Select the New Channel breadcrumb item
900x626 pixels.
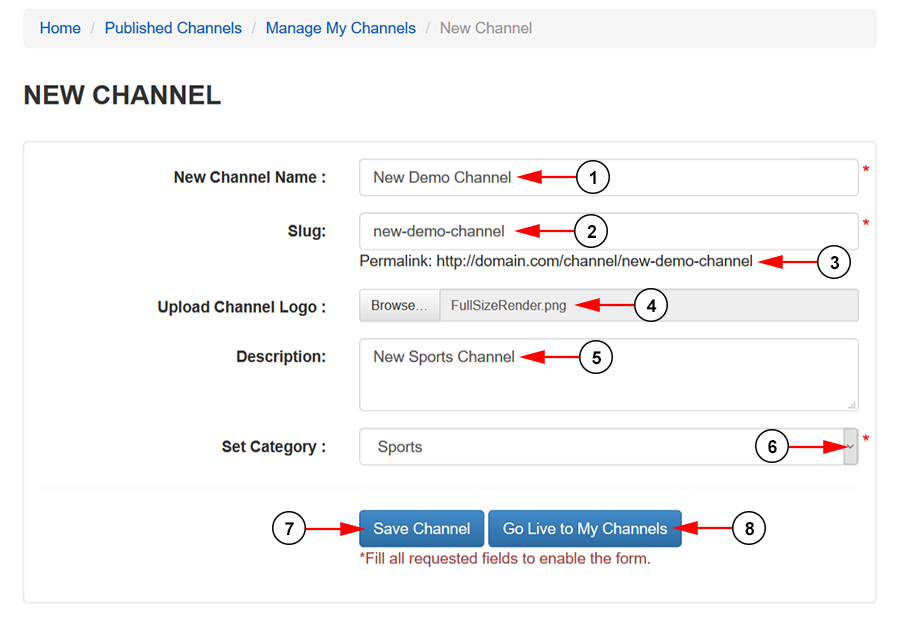point(486,28)
